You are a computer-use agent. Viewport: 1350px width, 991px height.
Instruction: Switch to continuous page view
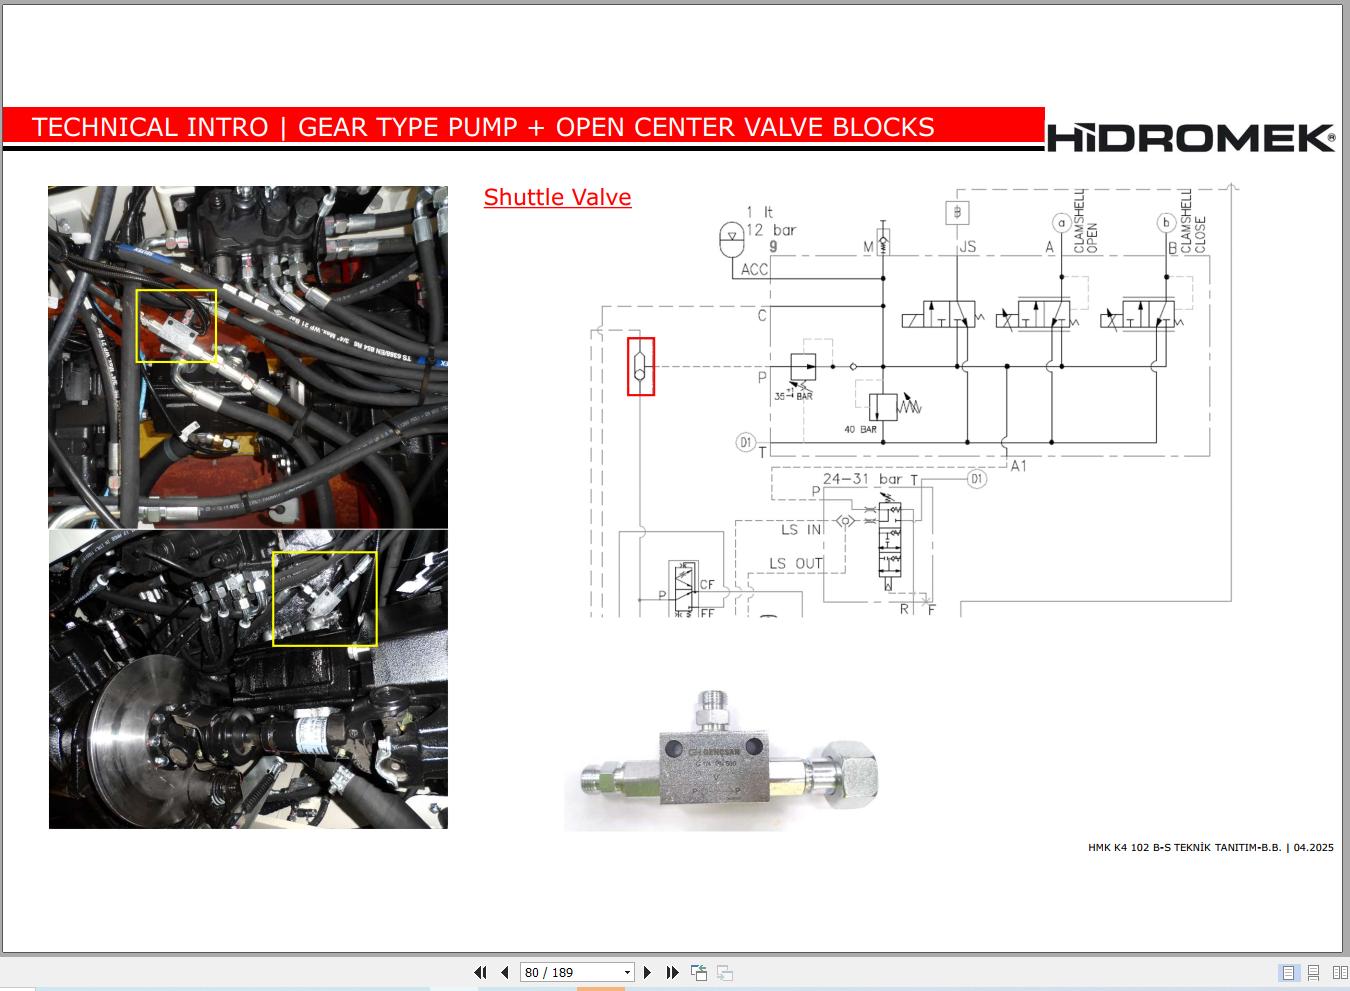pos(1314,972)
